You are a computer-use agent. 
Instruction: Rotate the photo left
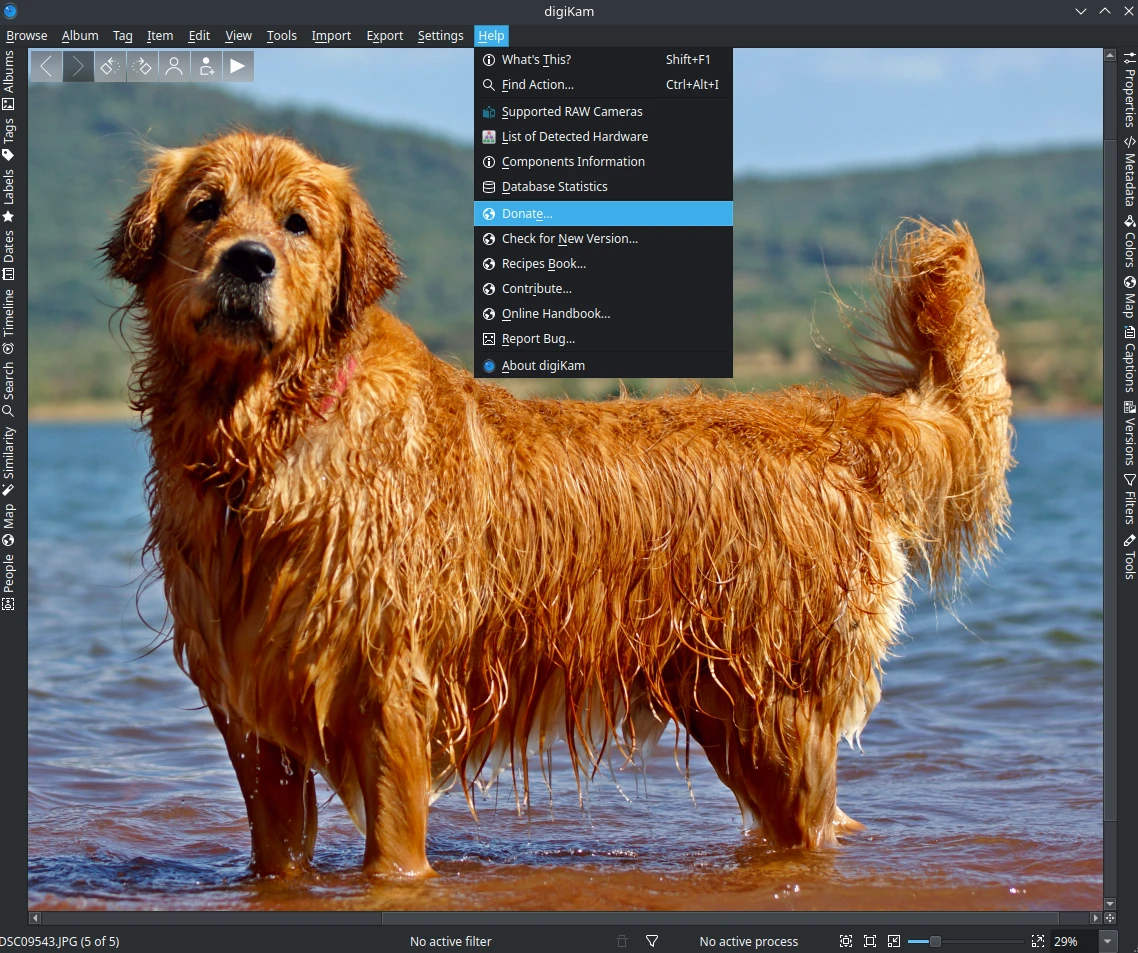pos(110,67)
